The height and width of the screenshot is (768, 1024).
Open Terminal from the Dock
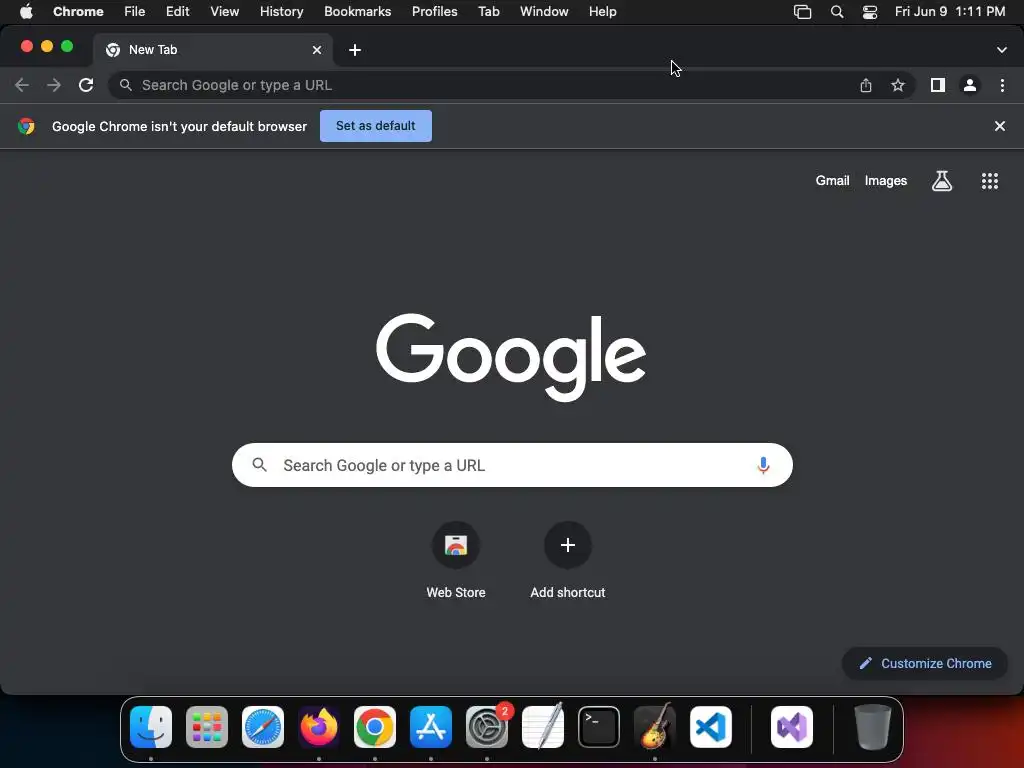coord(599,727)
